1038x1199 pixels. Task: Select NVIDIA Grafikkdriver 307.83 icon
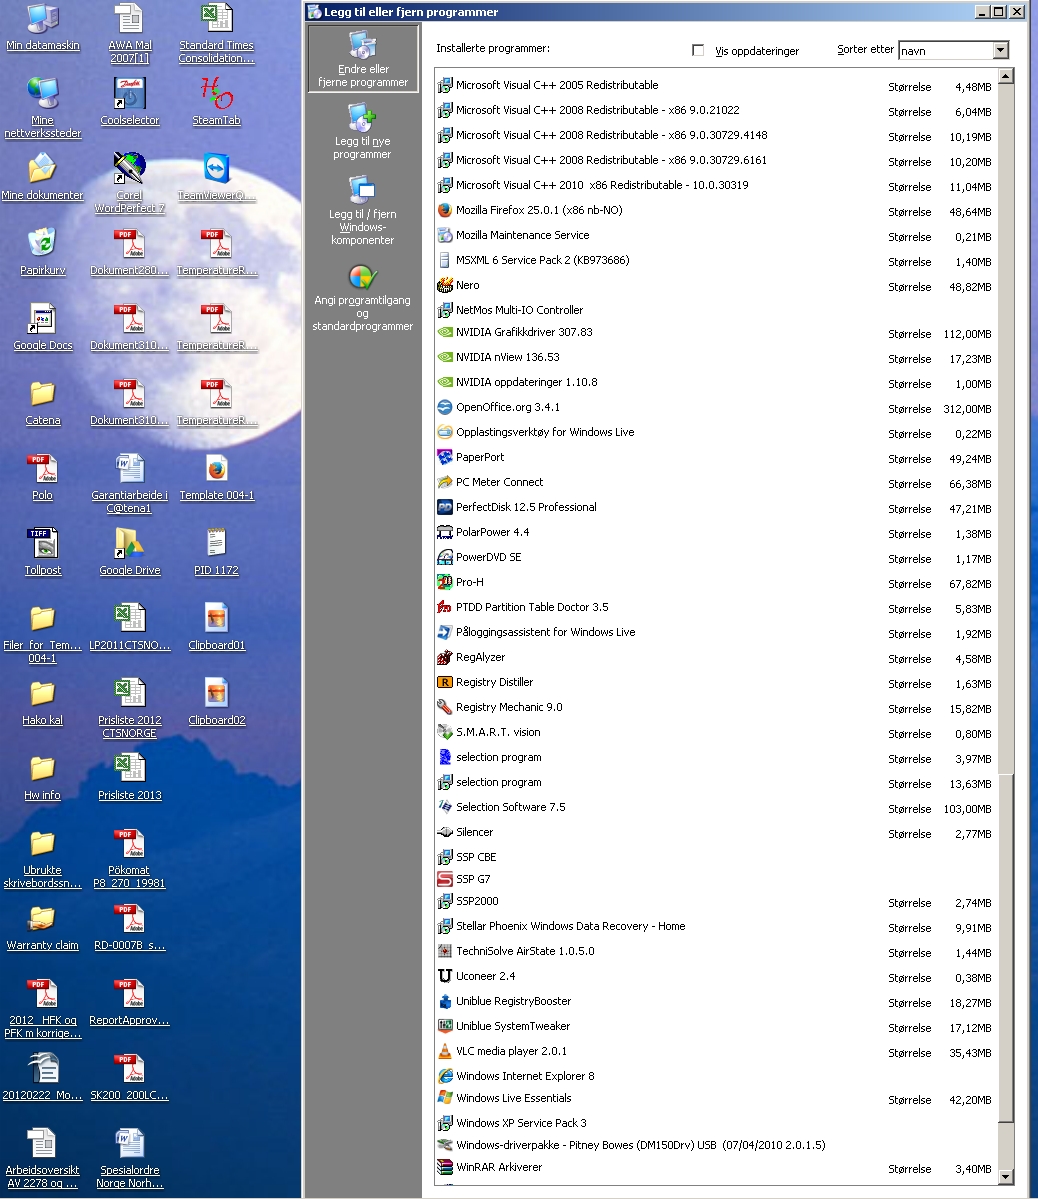tap(444, 333)
